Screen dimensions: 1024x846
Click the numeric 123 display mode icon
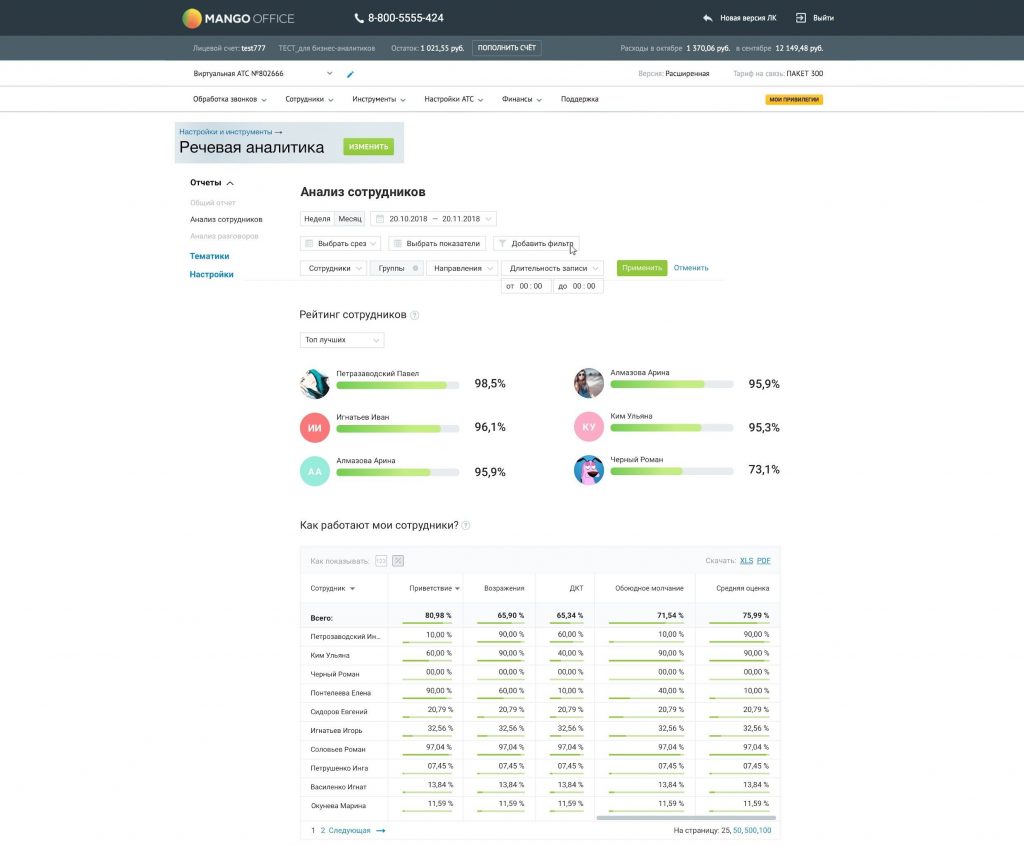click(x=381, y=561)
